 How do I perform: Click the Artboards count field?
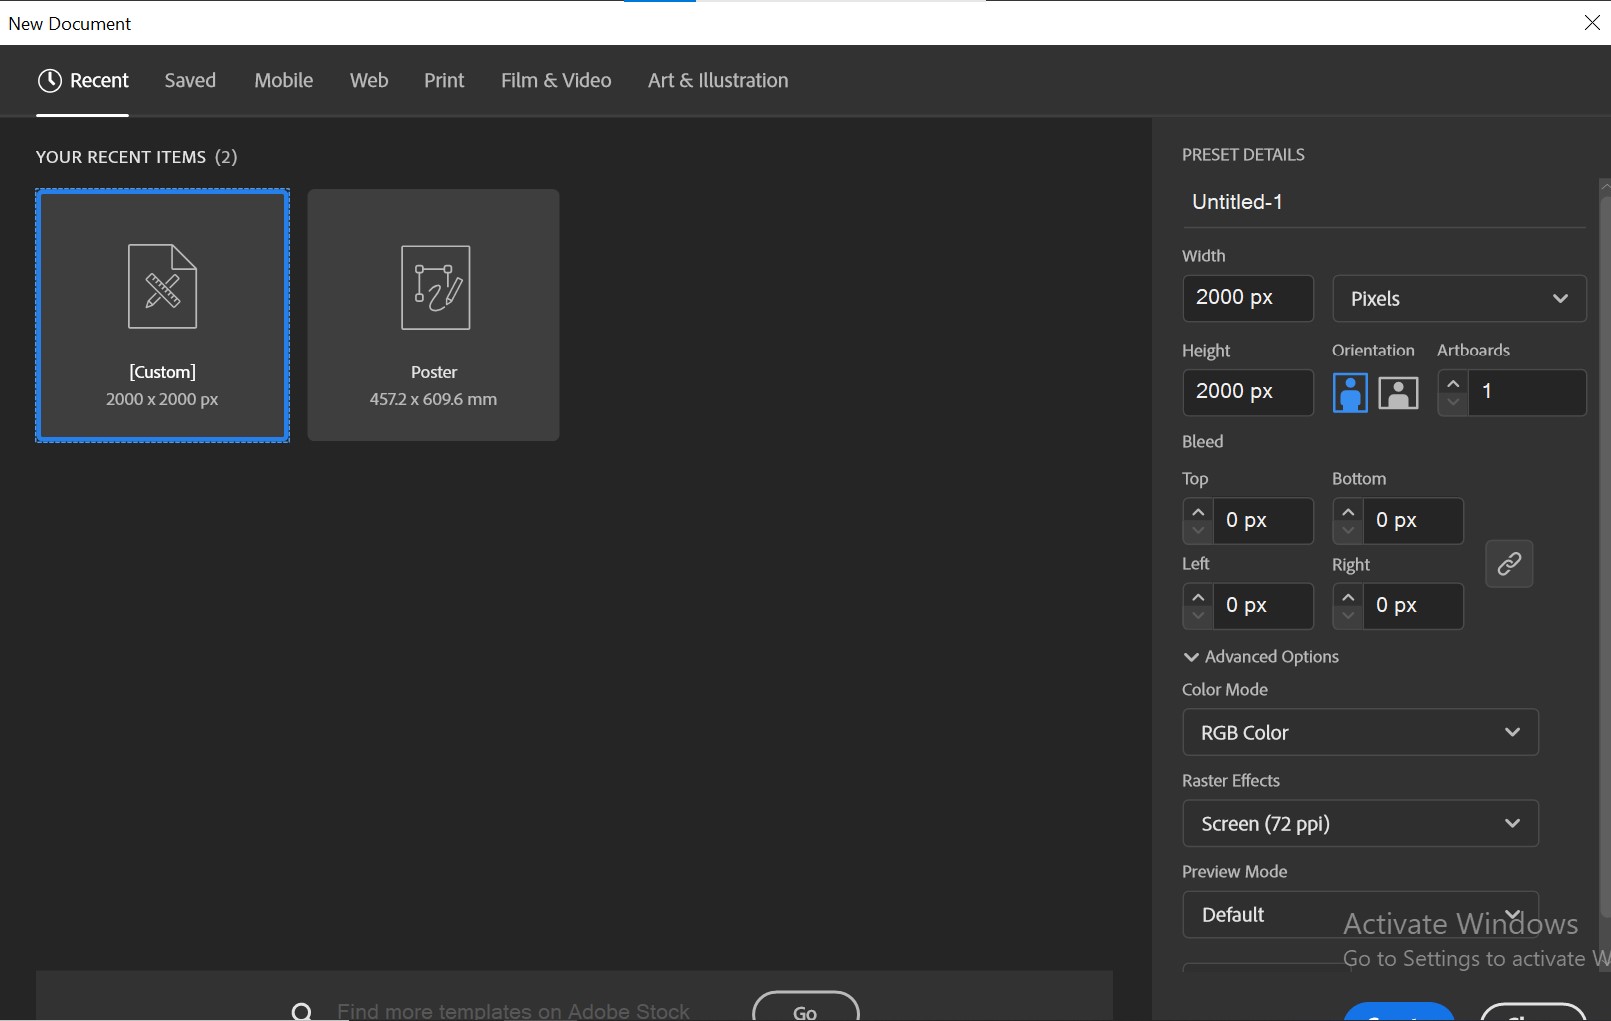tap(1527, 392)
